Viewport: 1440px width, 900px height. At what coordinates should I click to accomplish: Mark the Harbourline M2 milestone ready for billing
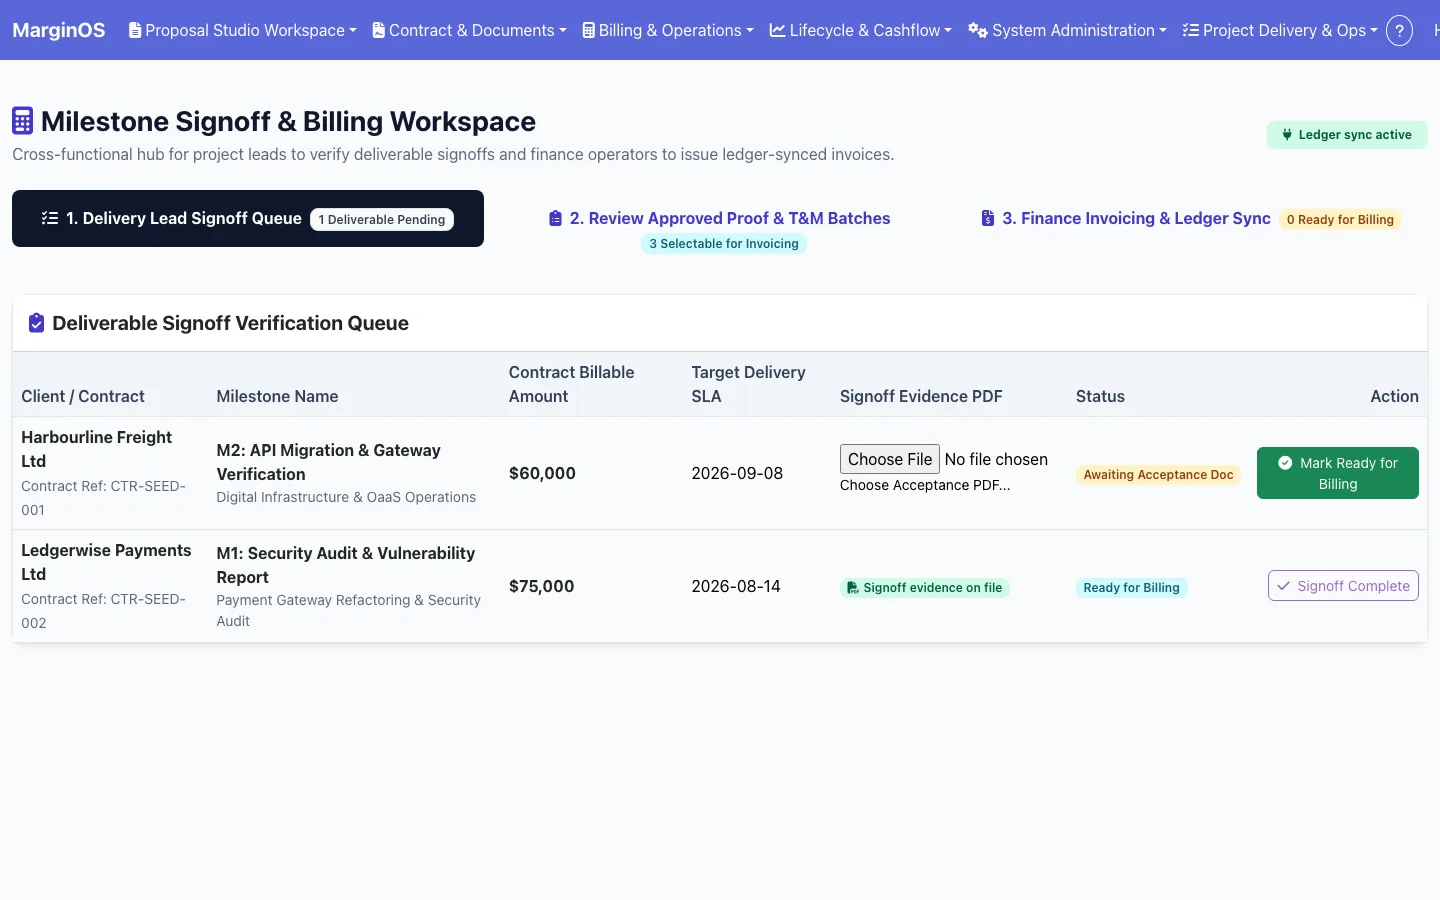[1338, 473]
